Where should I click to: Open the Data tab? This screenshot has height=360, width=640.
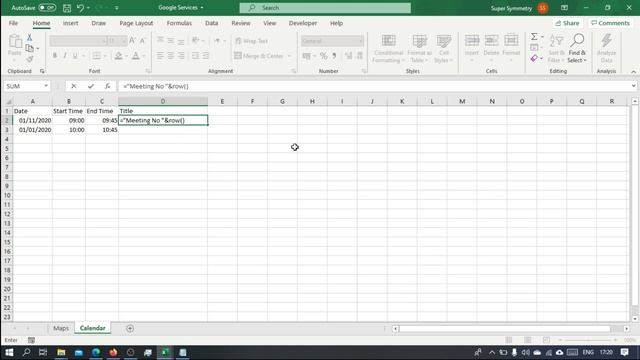click(x=211, y=23)
